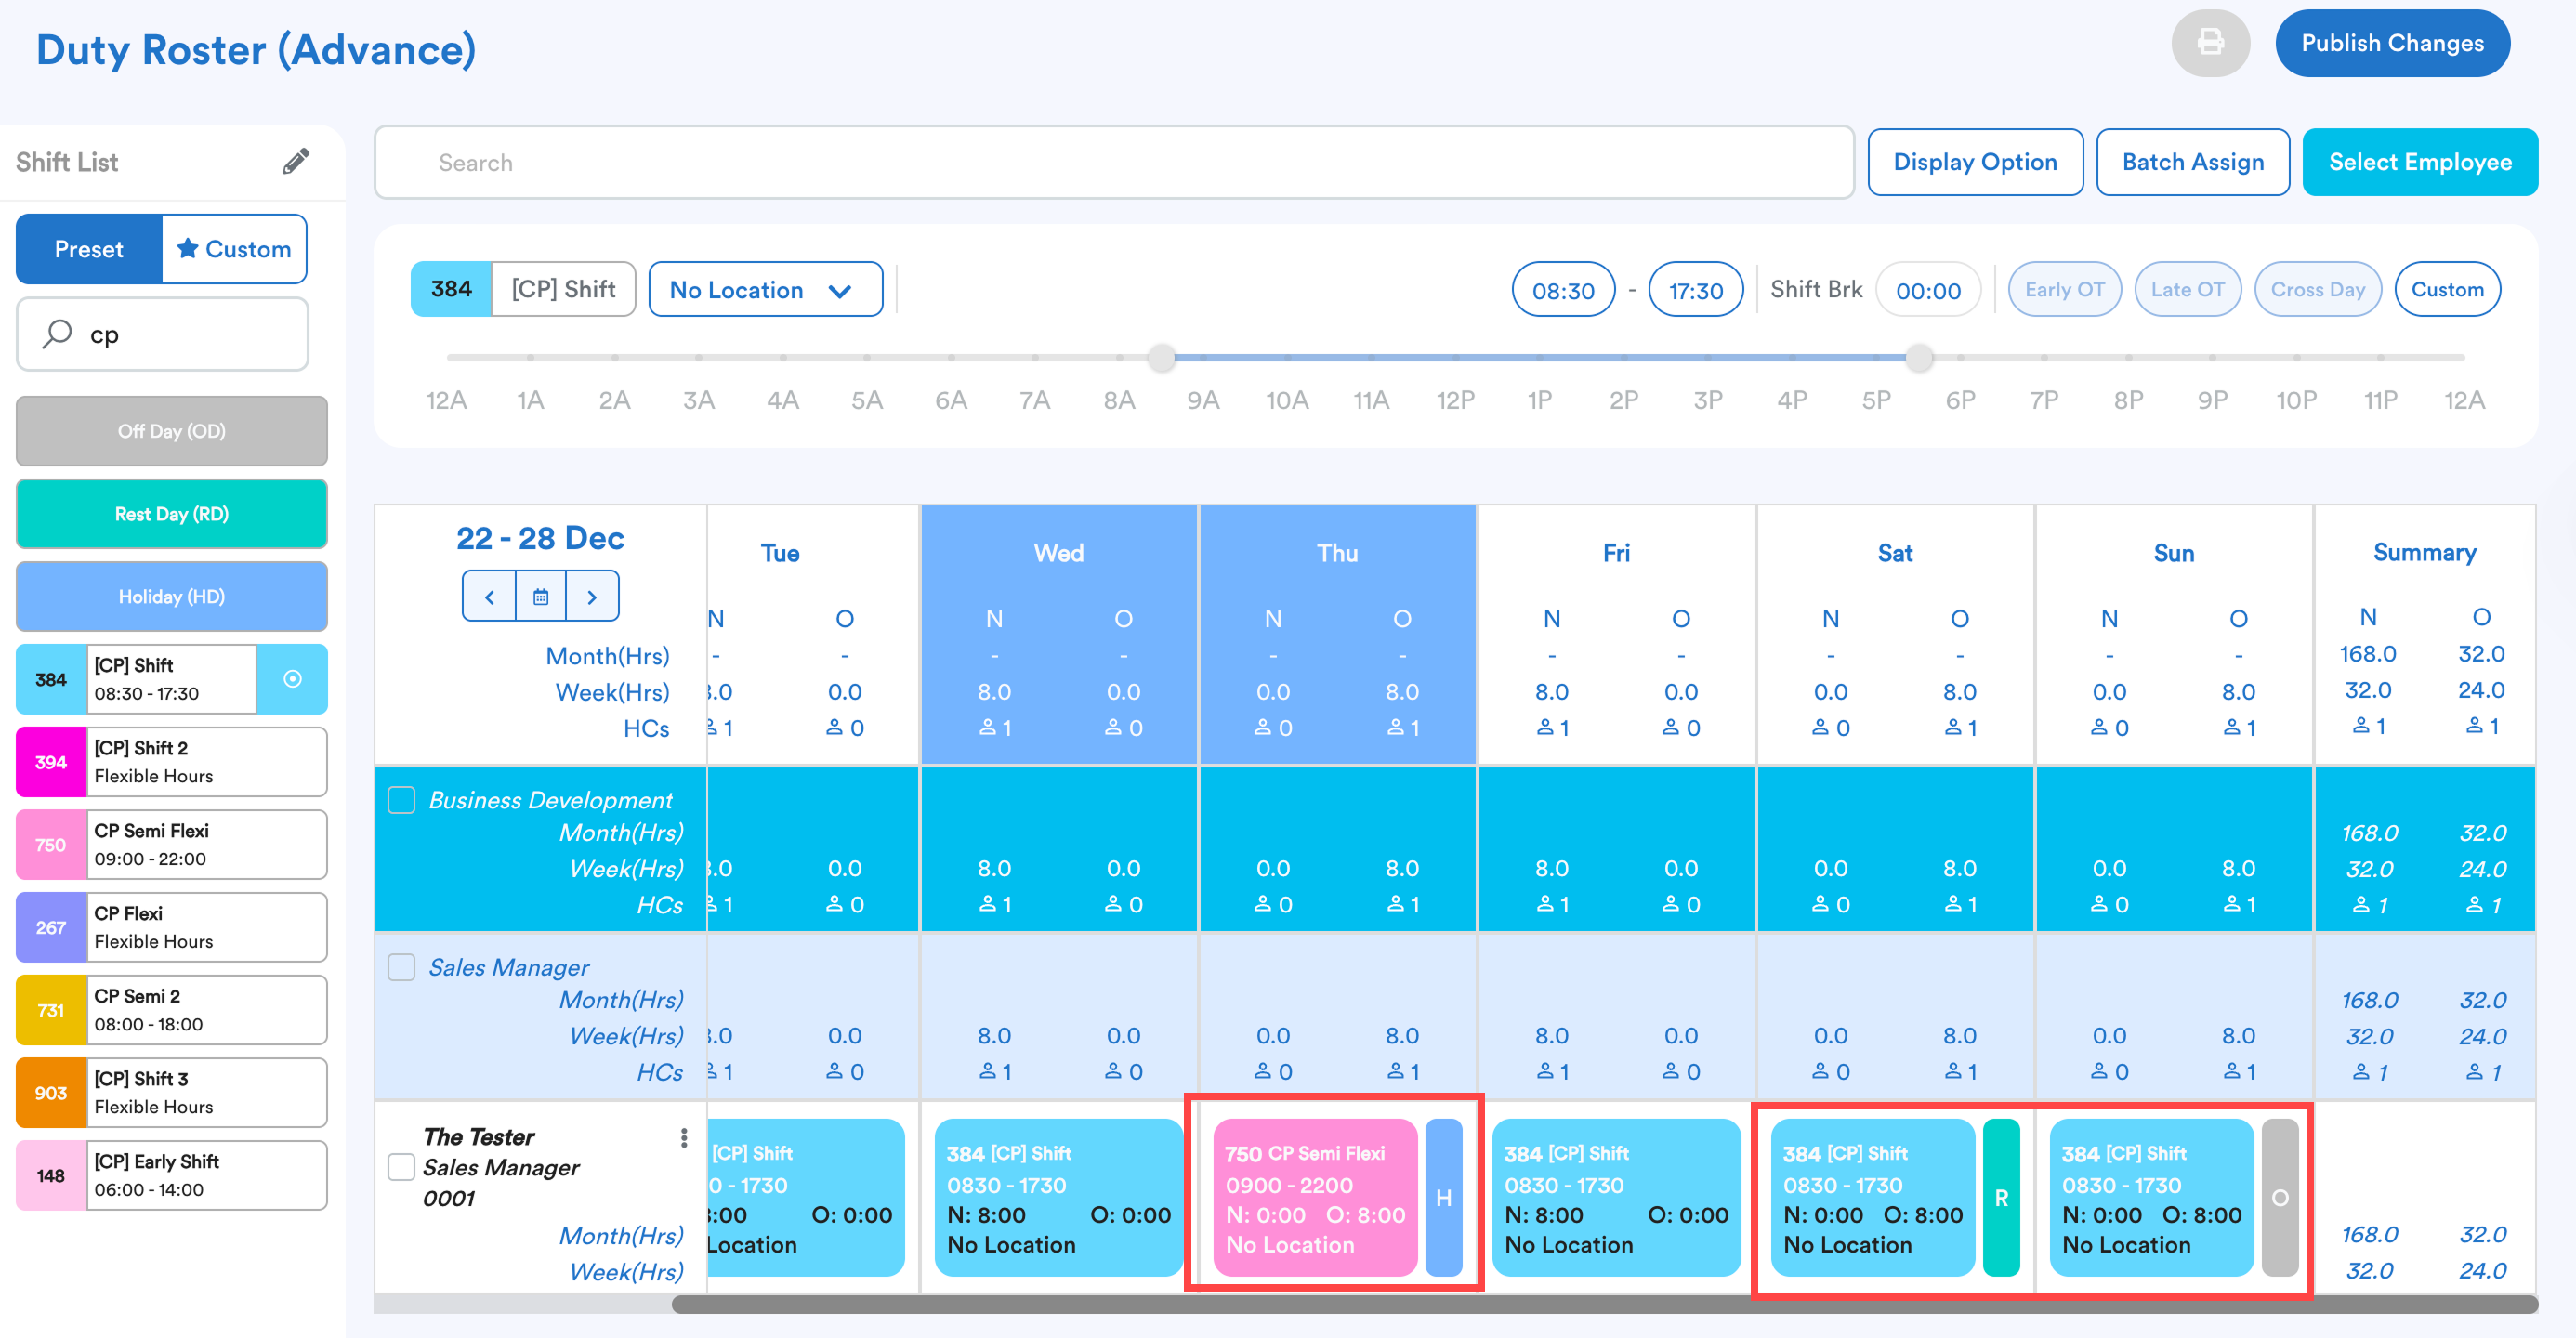2576x1338 pixels.
Task: Go to next week with right arrow
Action: 592,597
